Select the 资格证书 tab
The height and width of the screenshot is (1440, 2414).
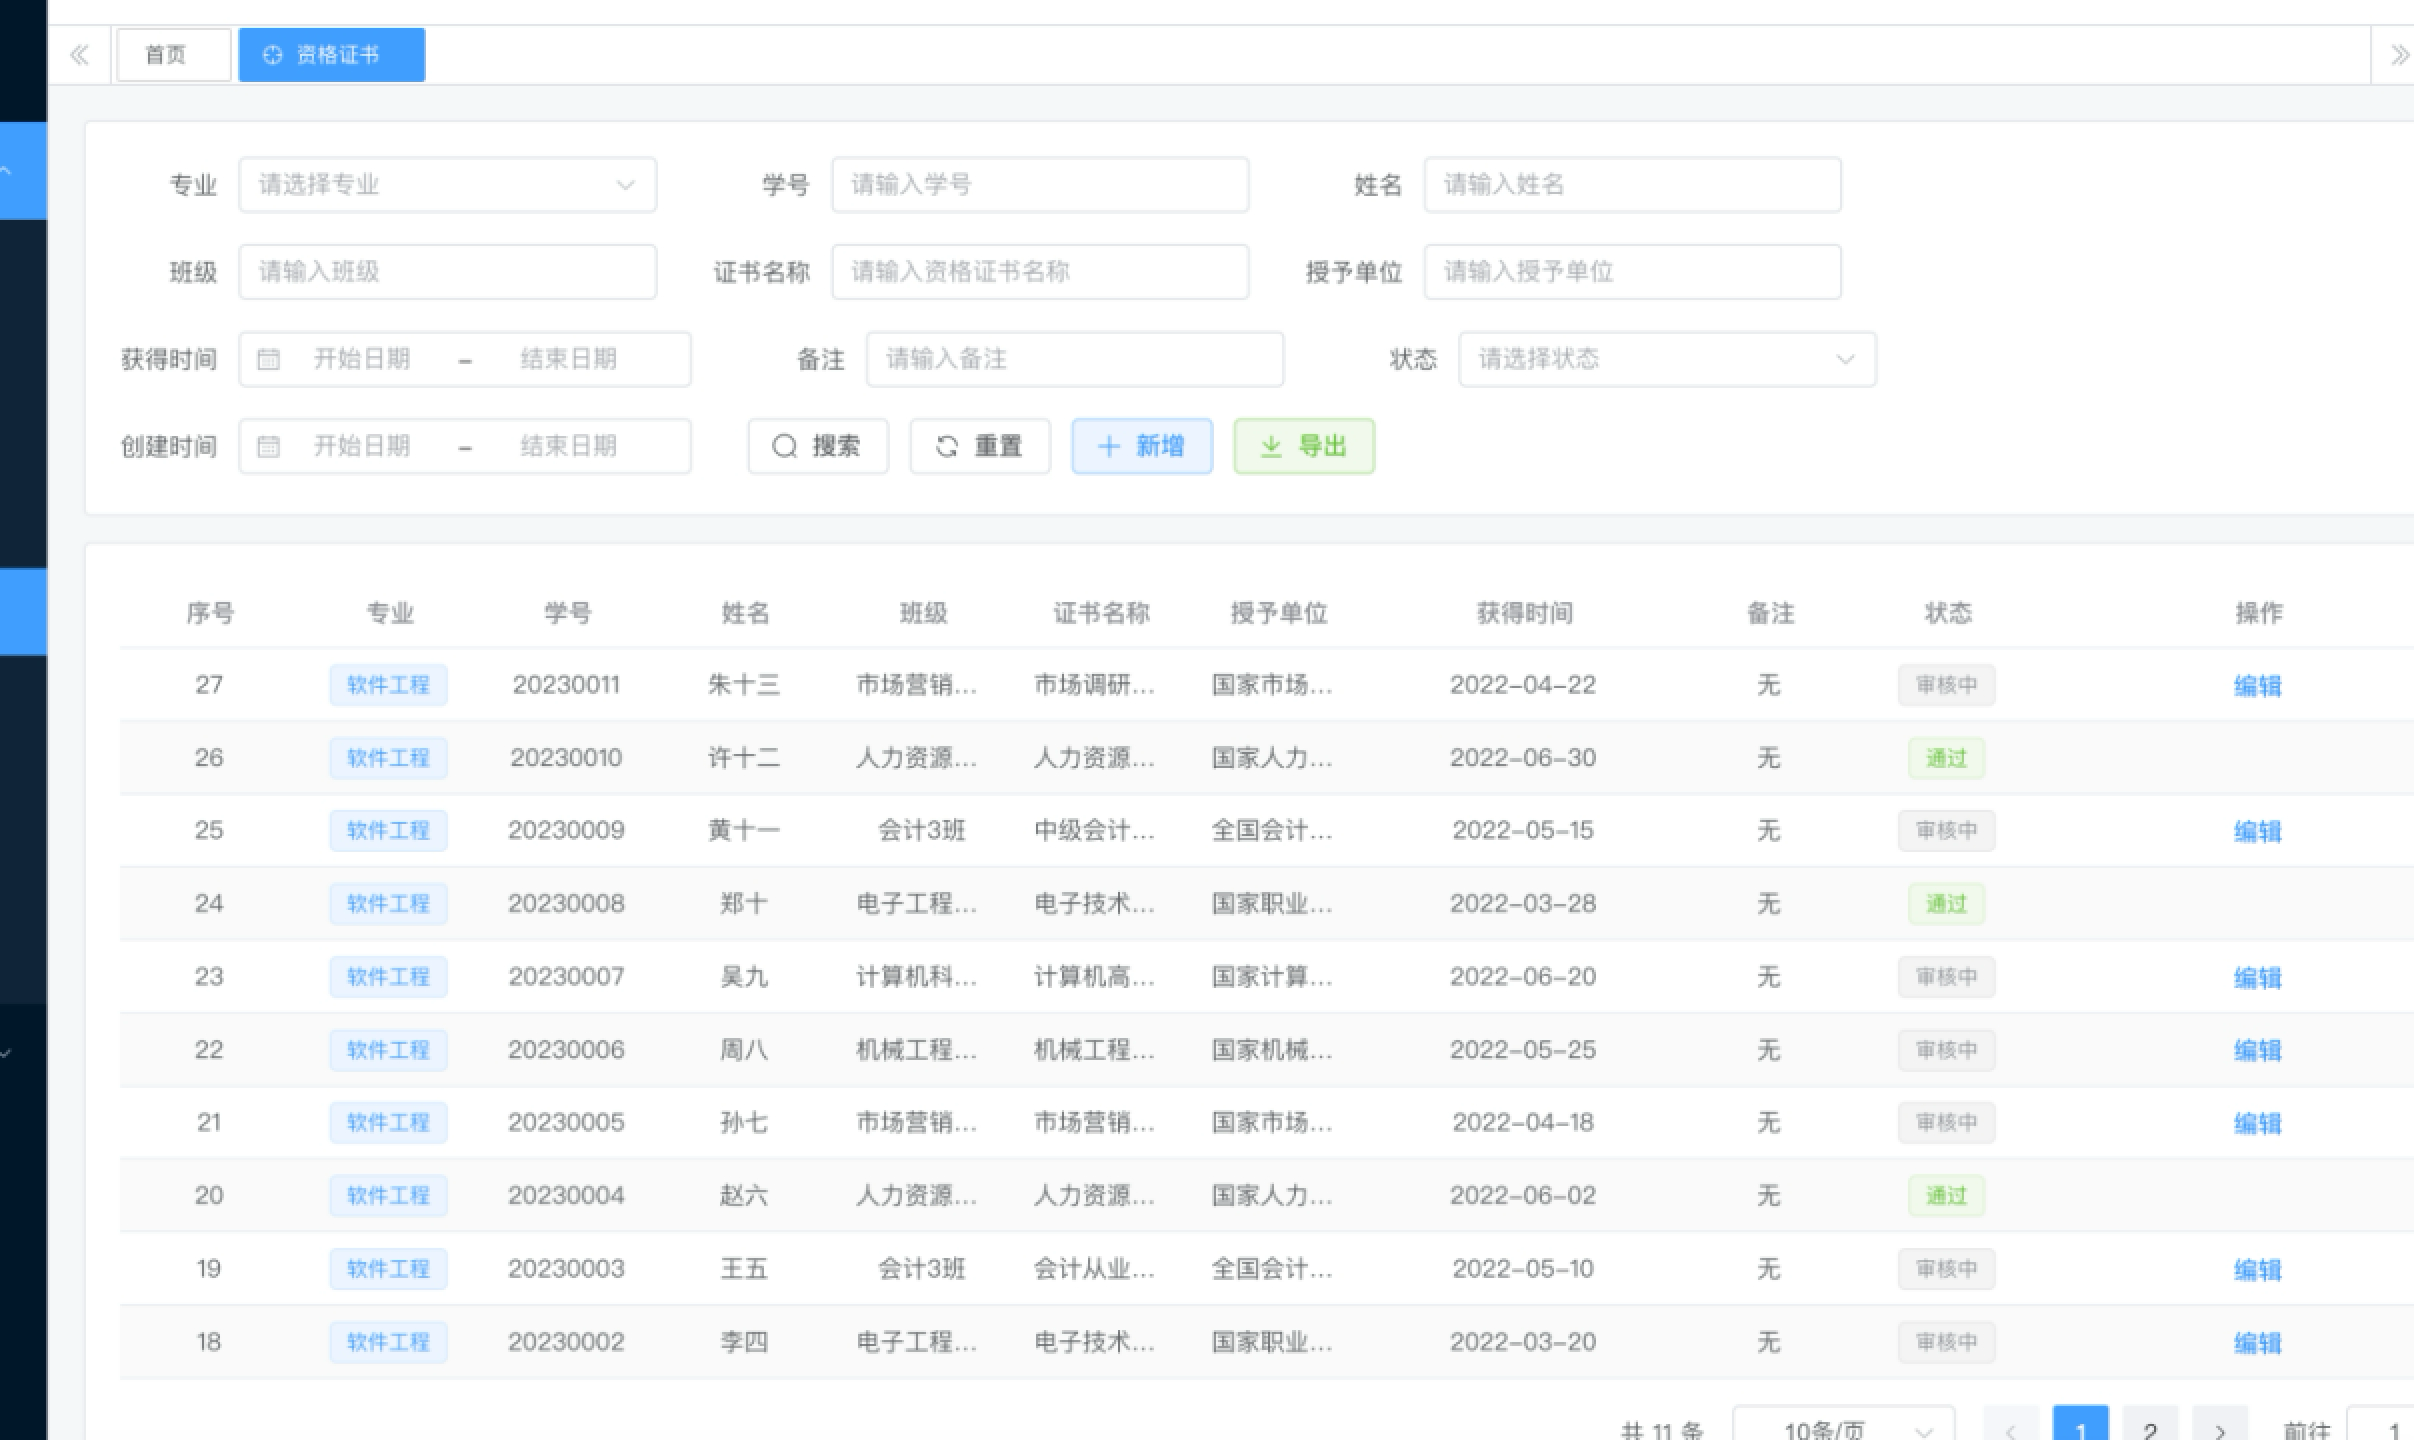coord(332,55)
